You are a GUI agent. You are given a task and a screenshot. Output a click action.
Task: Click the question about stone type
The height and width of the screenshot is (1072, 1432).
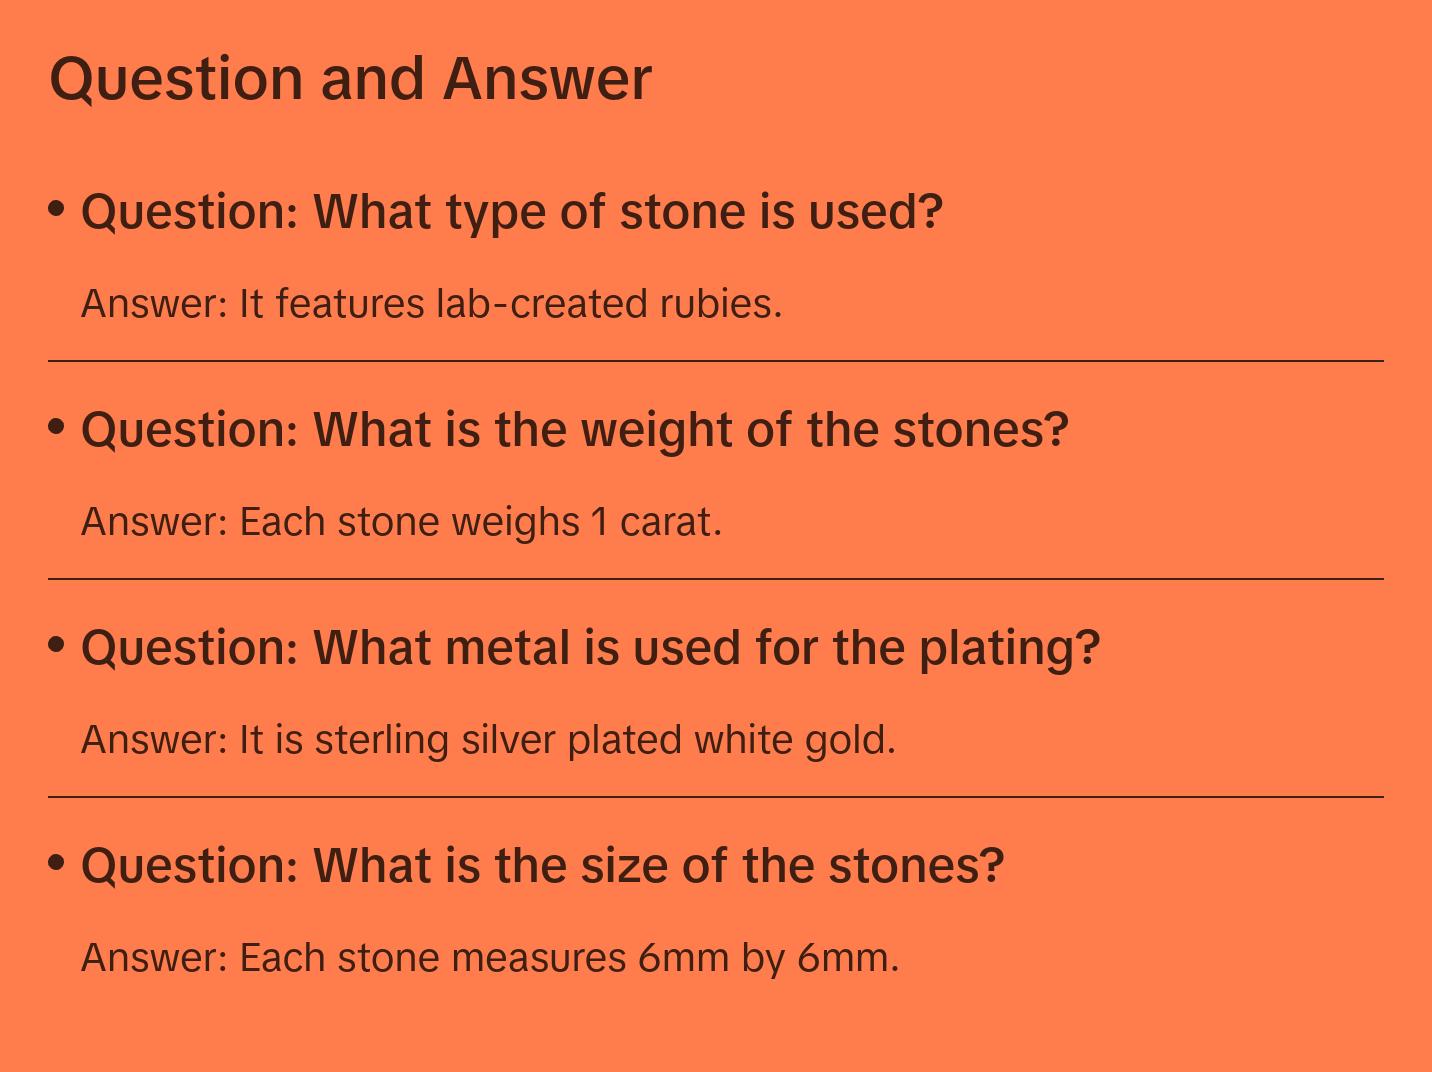[511, 212]
